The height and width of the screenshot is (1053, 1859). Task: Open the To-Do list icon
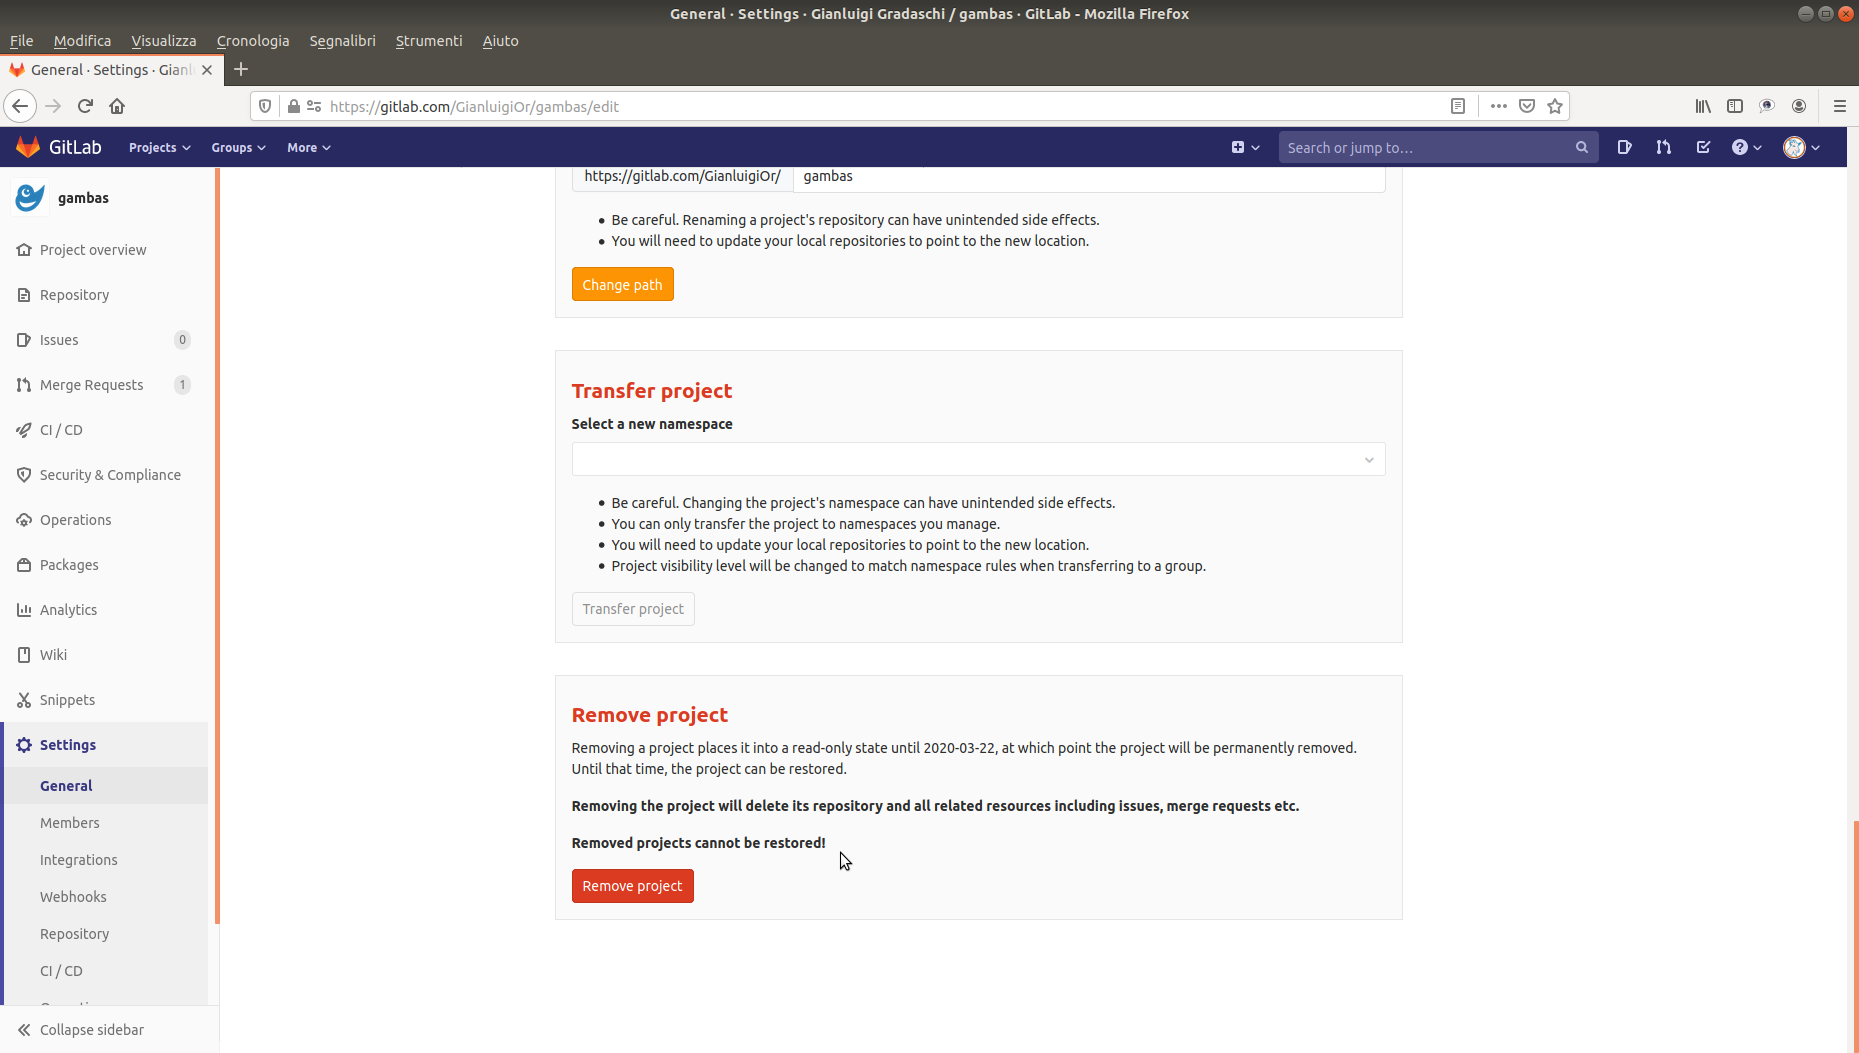click(x=1703, y=147)
